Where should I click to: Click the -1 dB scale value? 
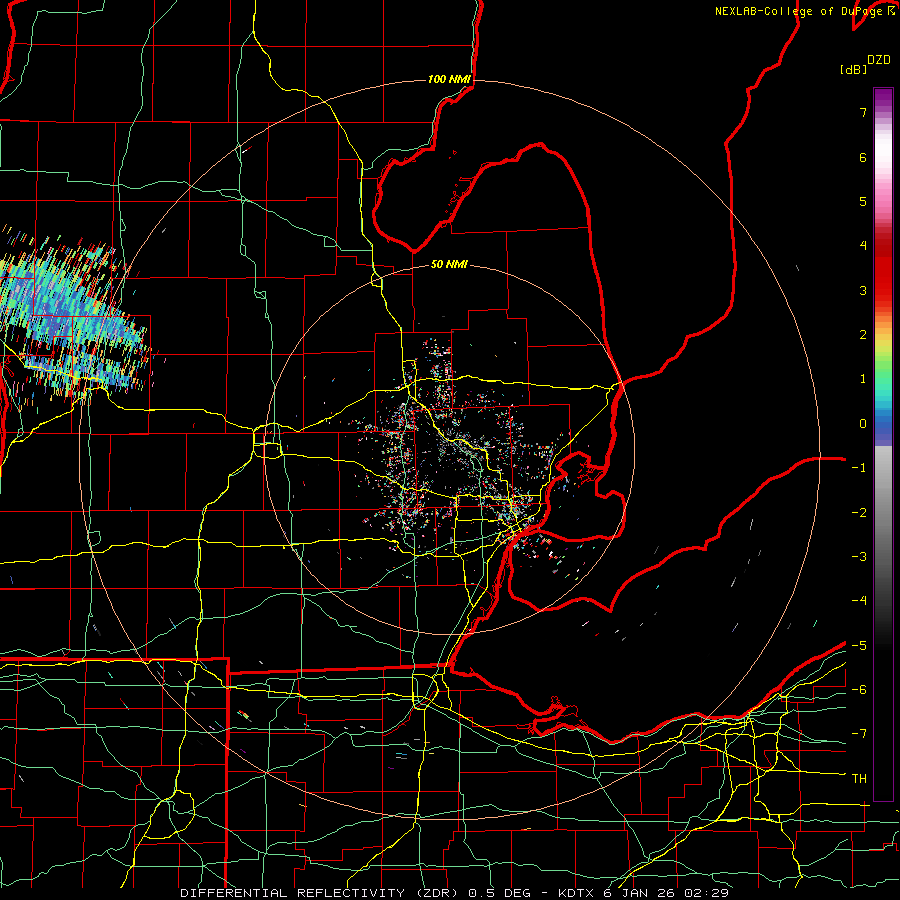859,468
